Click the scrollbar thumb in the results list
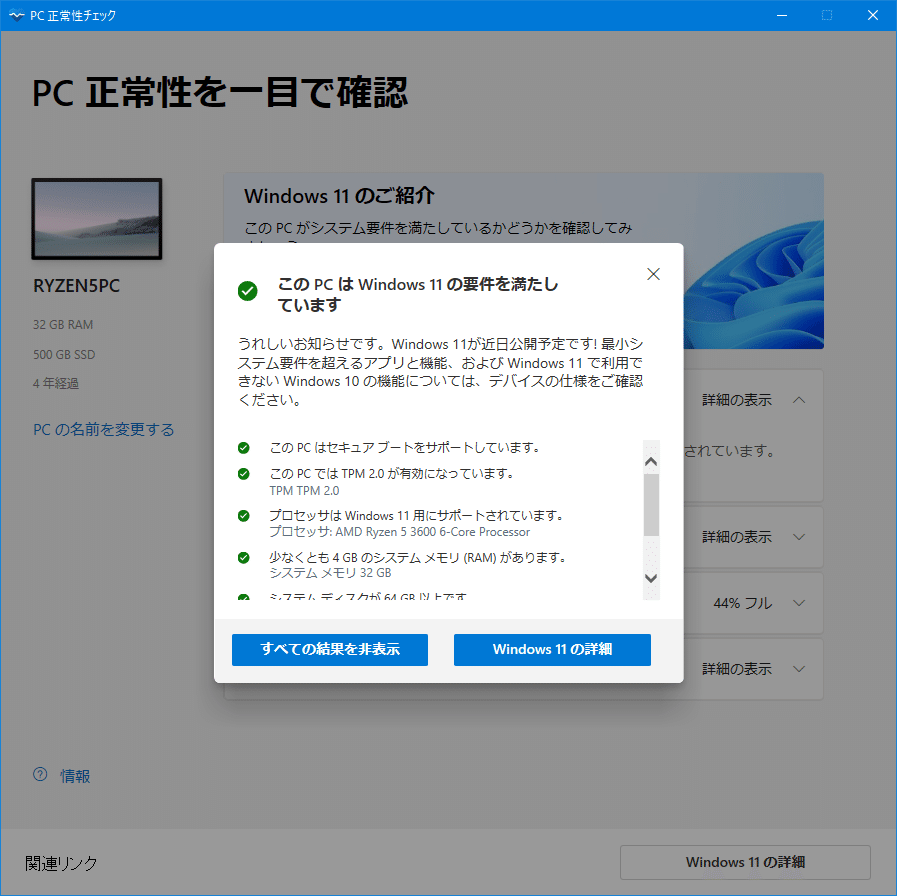897x896 pixels. coord(651,505)
